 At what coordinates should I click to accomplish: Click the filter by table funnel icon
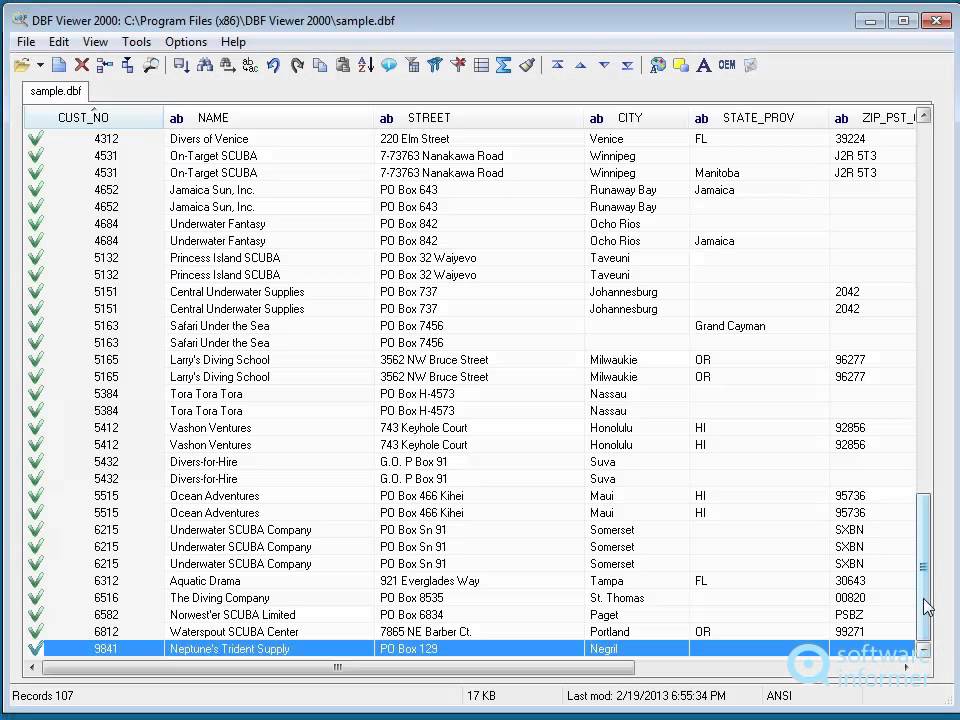[412, 65]
